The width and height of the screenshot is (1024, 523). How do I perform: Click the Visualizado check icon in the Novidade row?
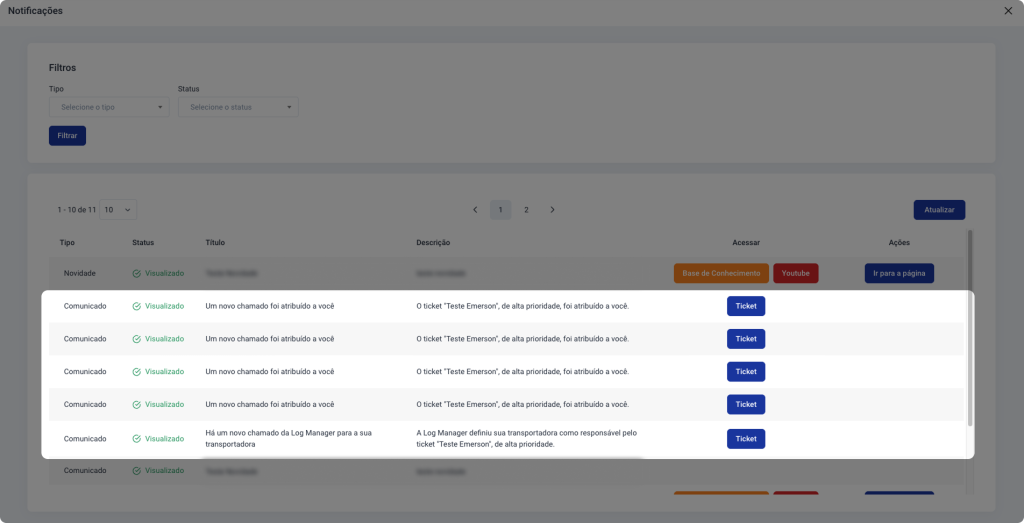pyautogui.click(x=136, y=273)
